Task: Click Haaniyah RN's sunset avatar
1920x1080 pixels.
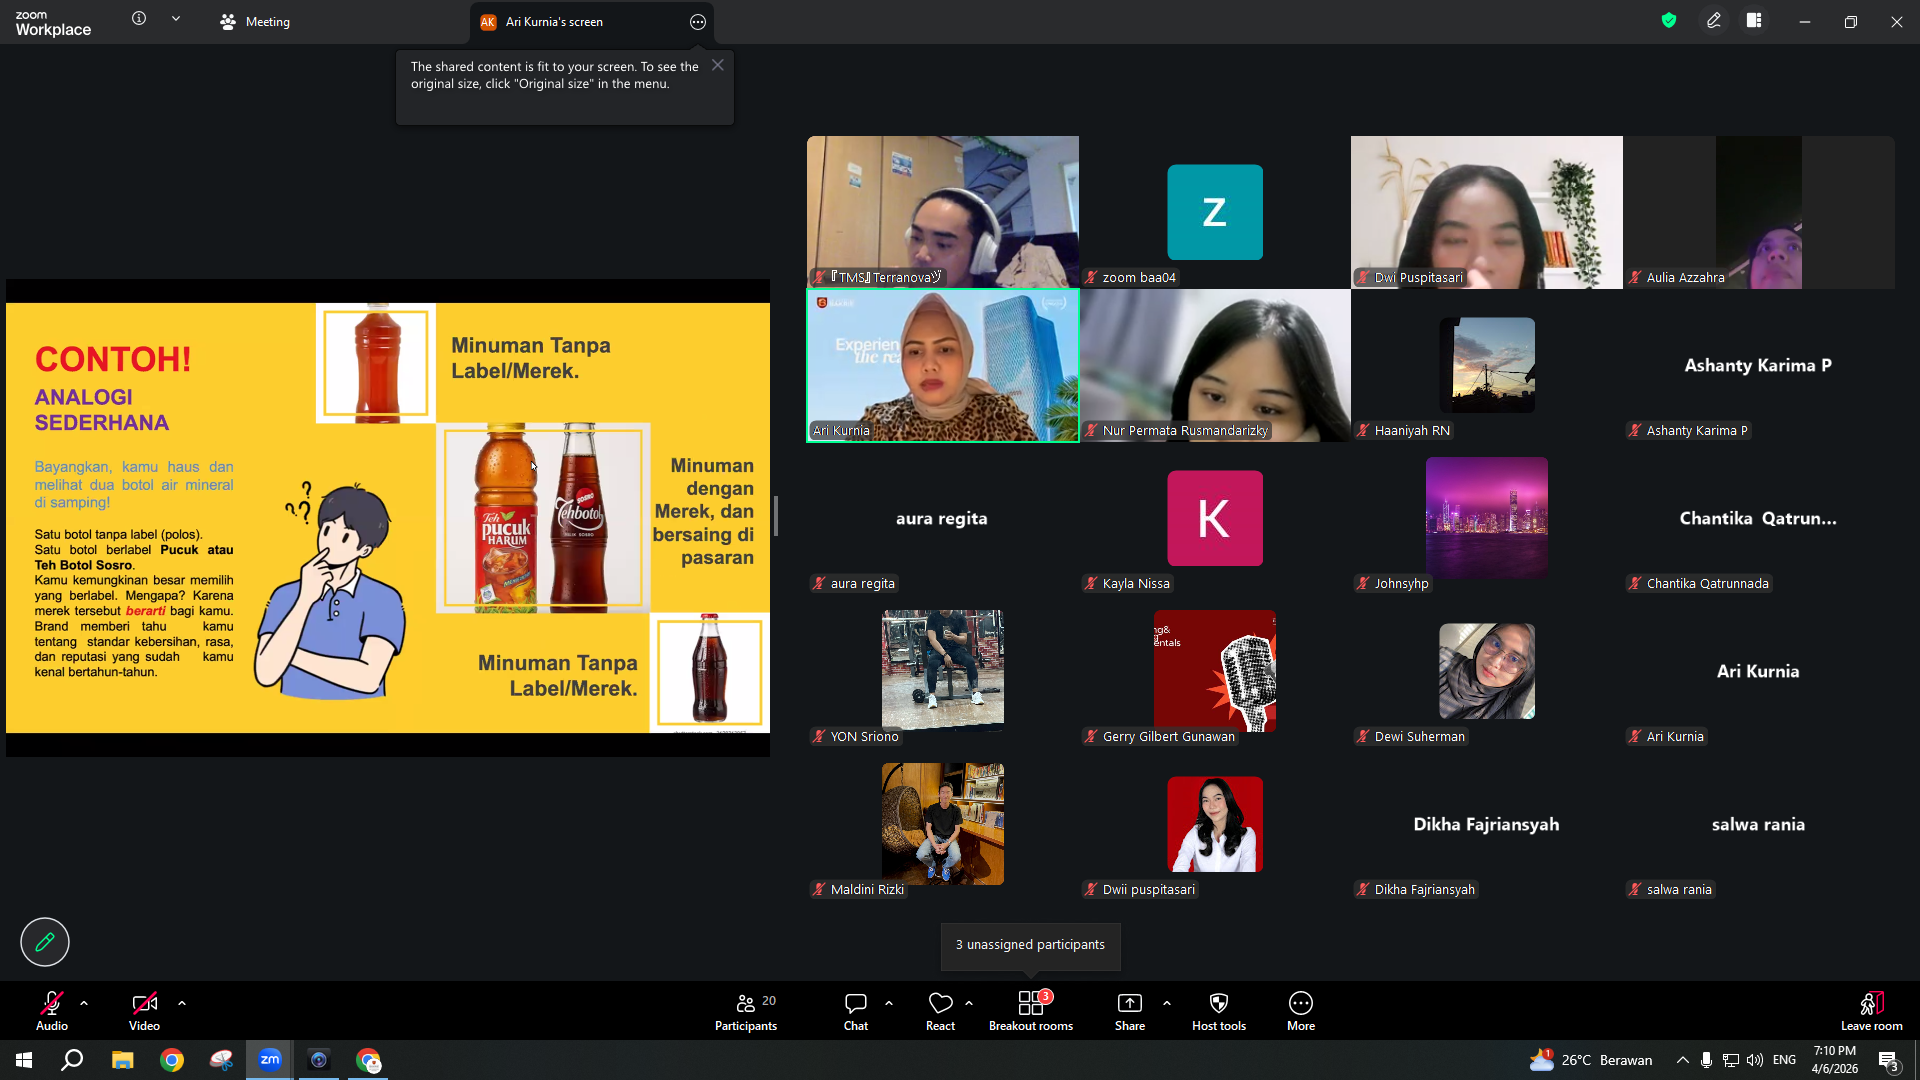Action: (1487, 365)
